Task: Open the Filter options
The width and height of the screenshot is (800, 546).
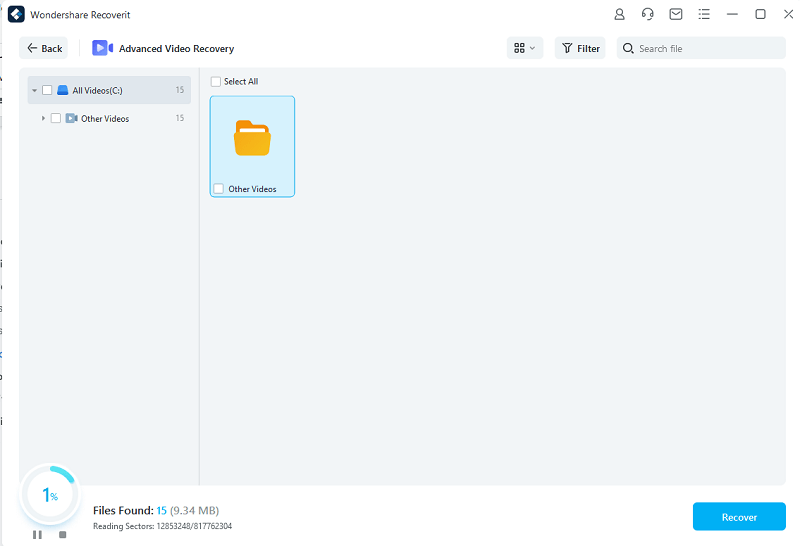Action: click(x=580, y=48)
